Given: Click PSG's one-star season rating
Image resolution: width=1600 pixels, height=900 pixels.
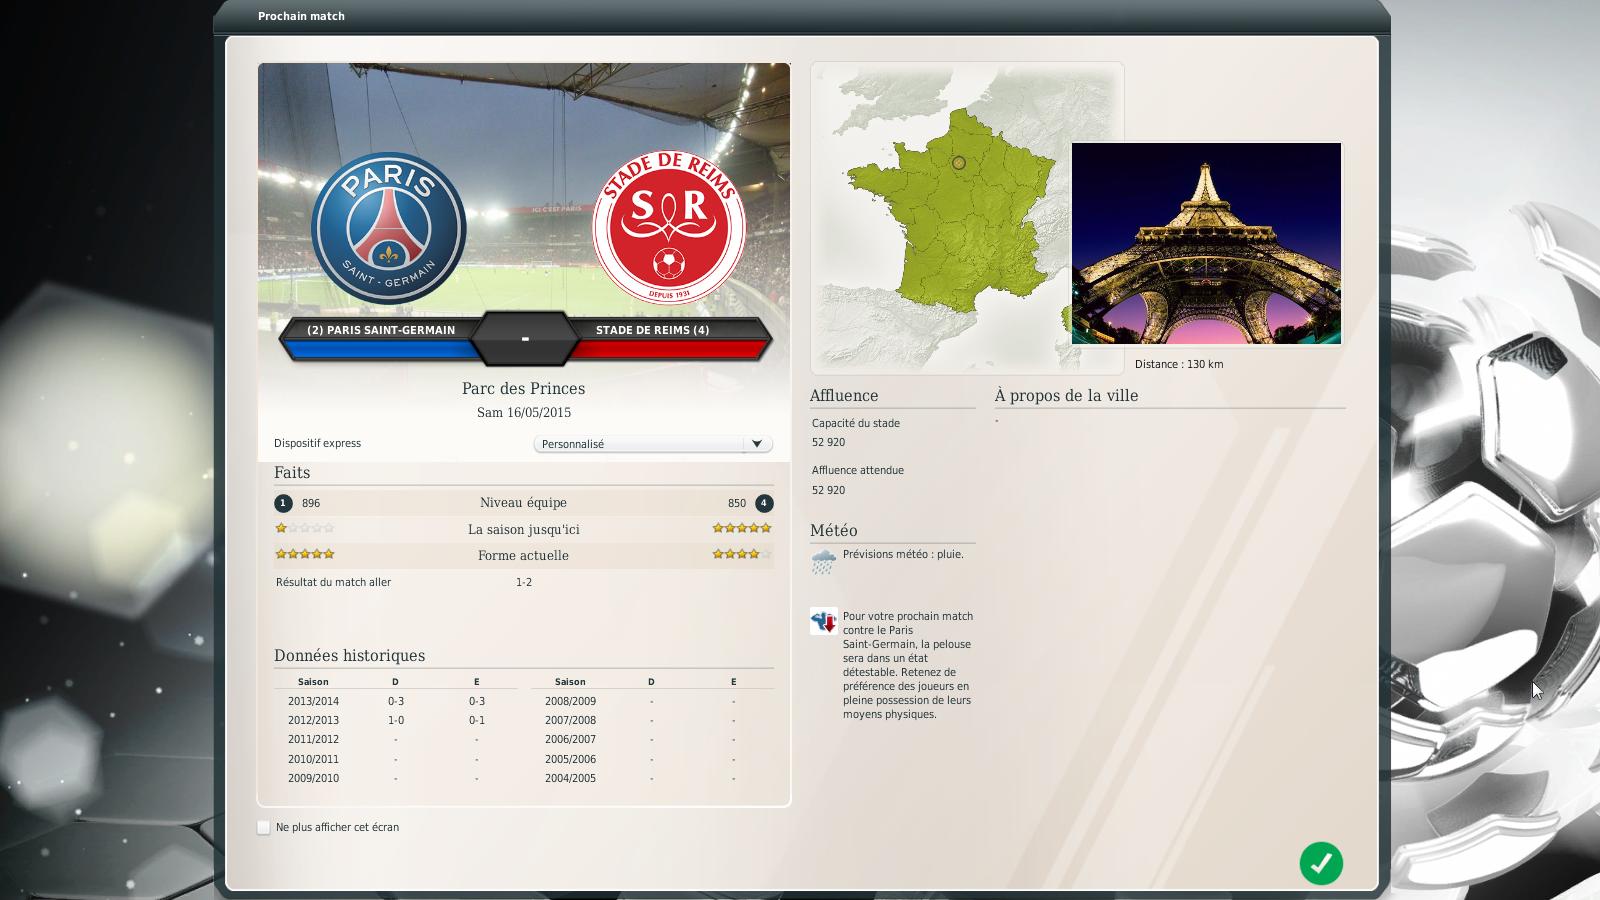Looking at the screenshot, I should (305, 528).
